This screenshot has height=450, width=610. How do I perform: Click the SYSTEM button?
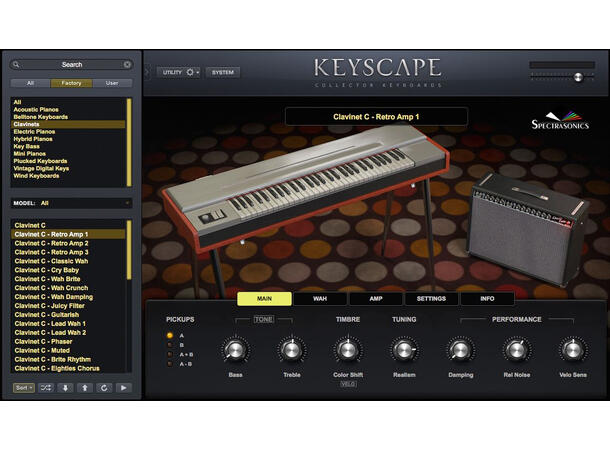(x=223, y=72)
